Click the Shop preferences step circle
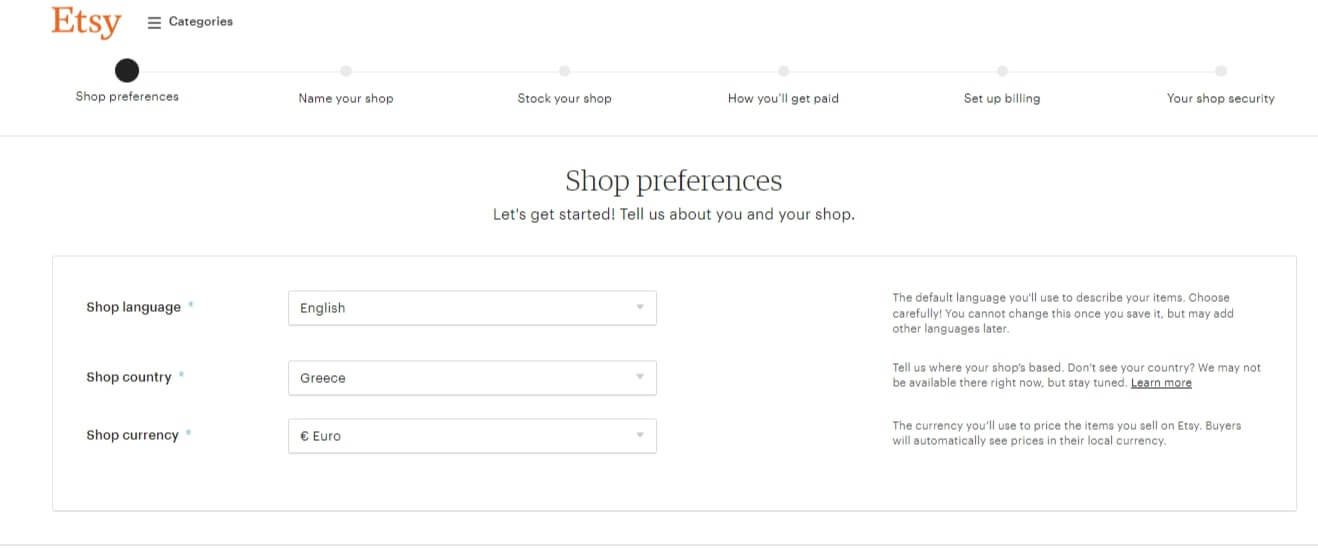Viewport: 1318px width, 549px height. (x=127, y=70)
